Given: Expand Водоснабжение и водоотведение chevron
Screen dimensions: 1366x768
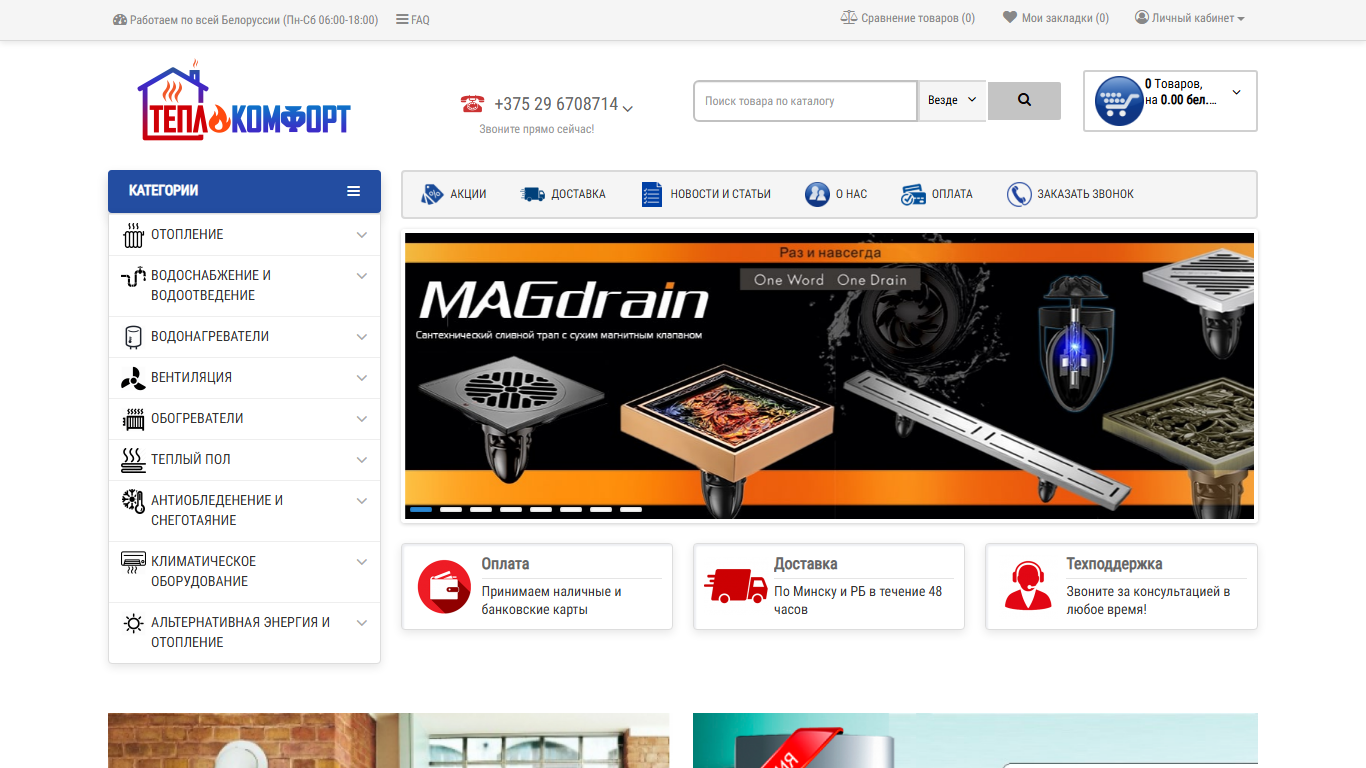Looking at the screenshot, I should pyautogui.click(x=362, y=276).
